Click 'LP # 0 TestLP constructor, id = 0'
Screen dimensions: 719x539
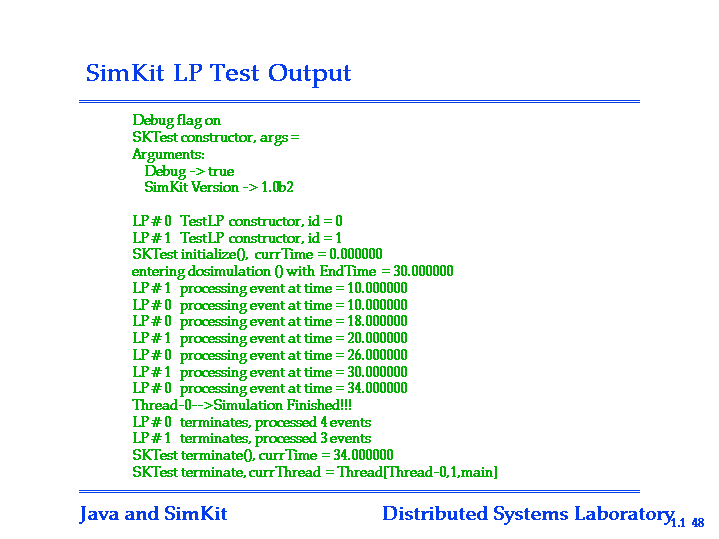pyautogui.click(x=238, y=221)
